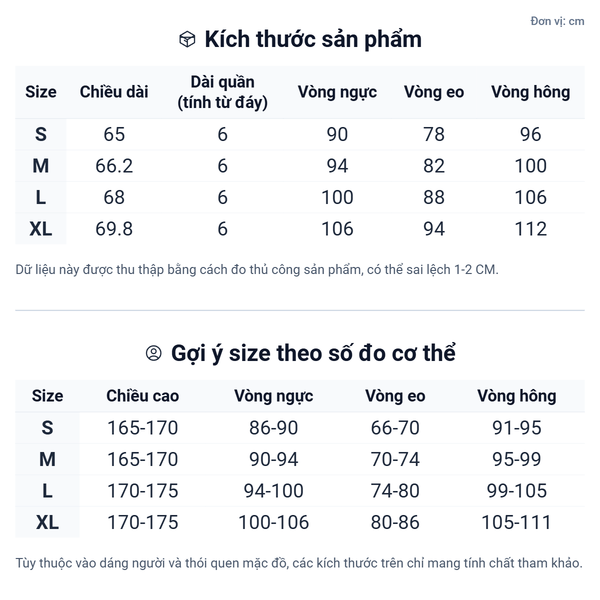Viewport: 600px width, 600px height.
Task: Select the 86-90 chest range cell
Action: pos(274,428)
